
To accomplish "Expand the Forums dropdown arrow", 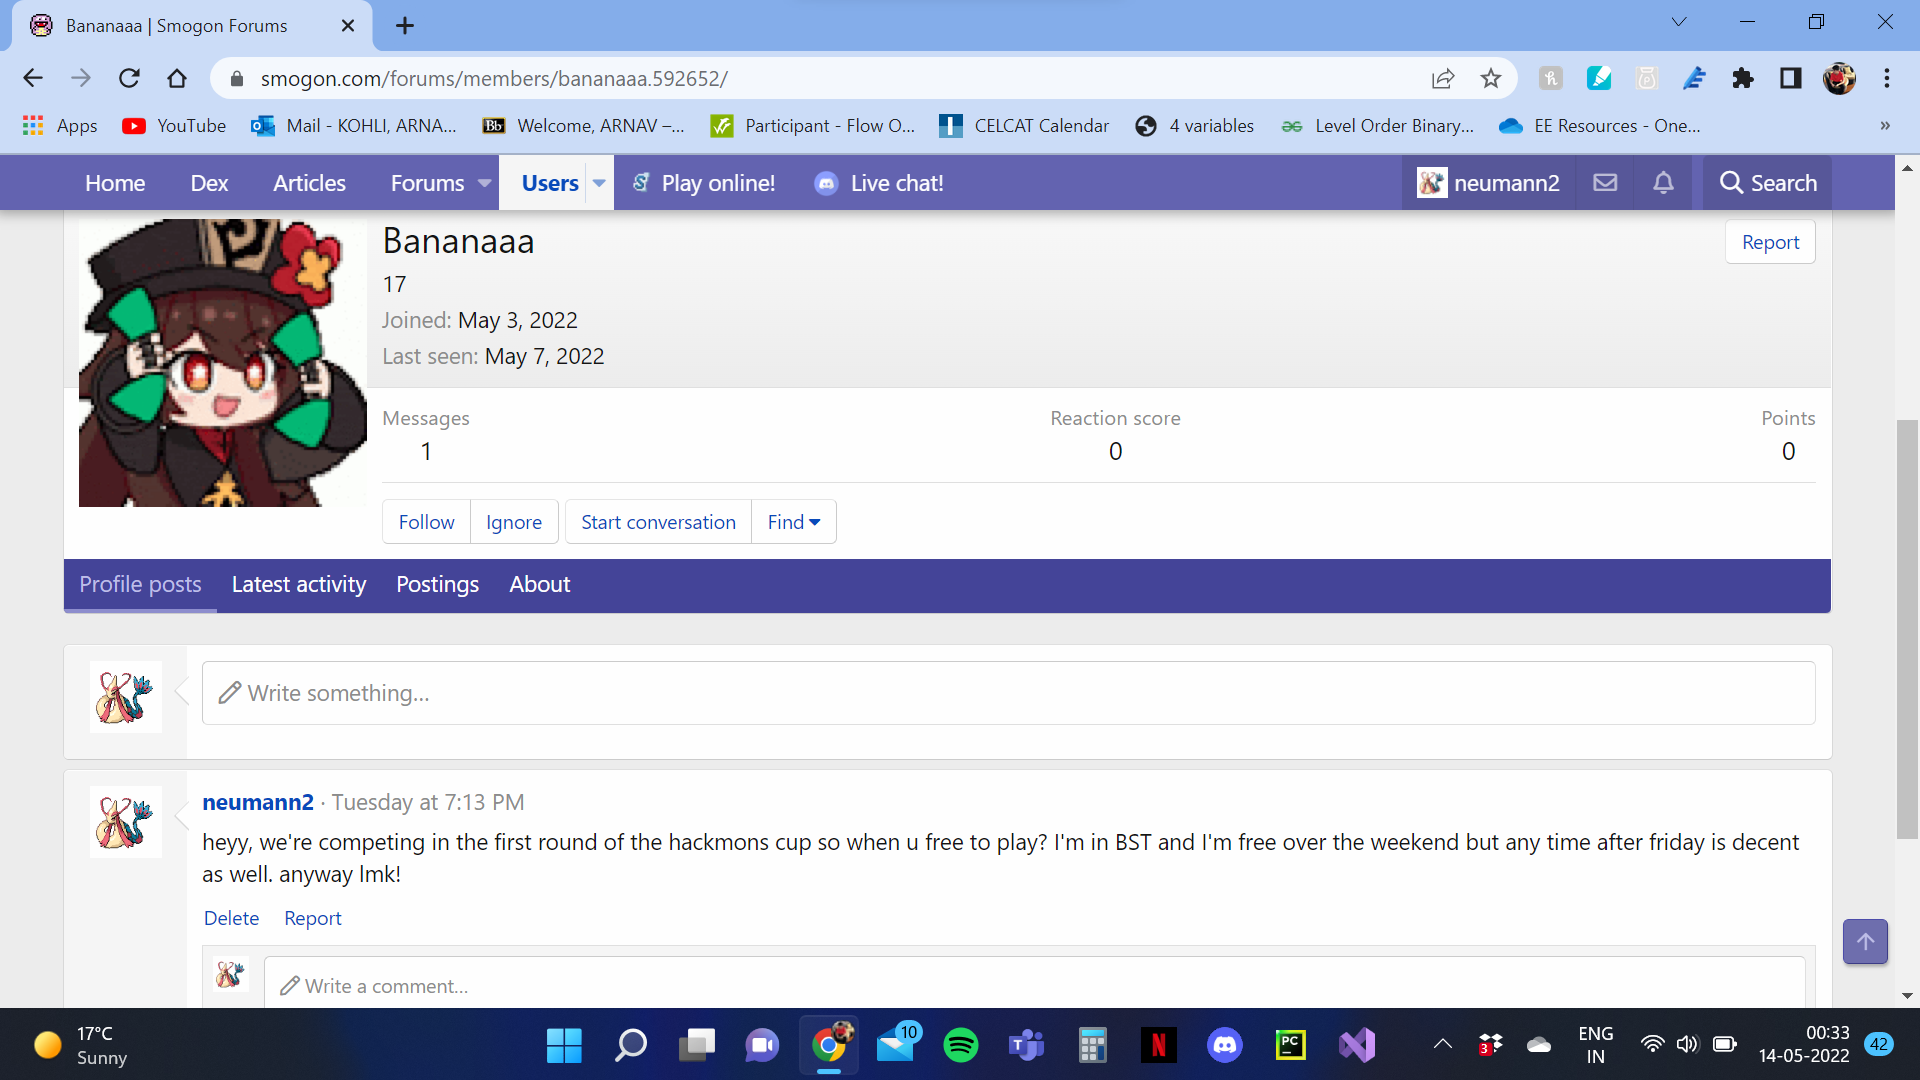I will click(485, 183).
